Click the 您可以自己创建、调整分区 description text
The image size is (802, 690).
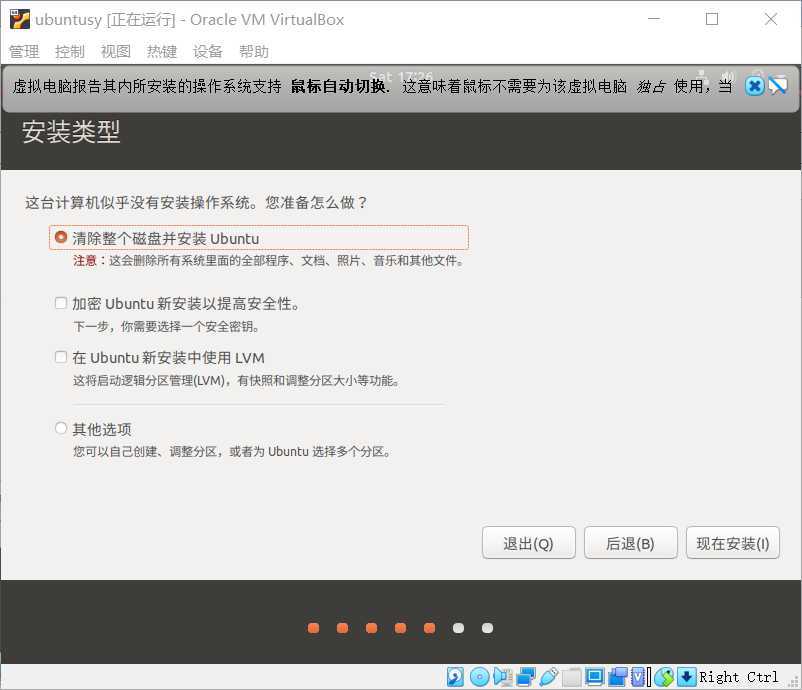[232, 452]
